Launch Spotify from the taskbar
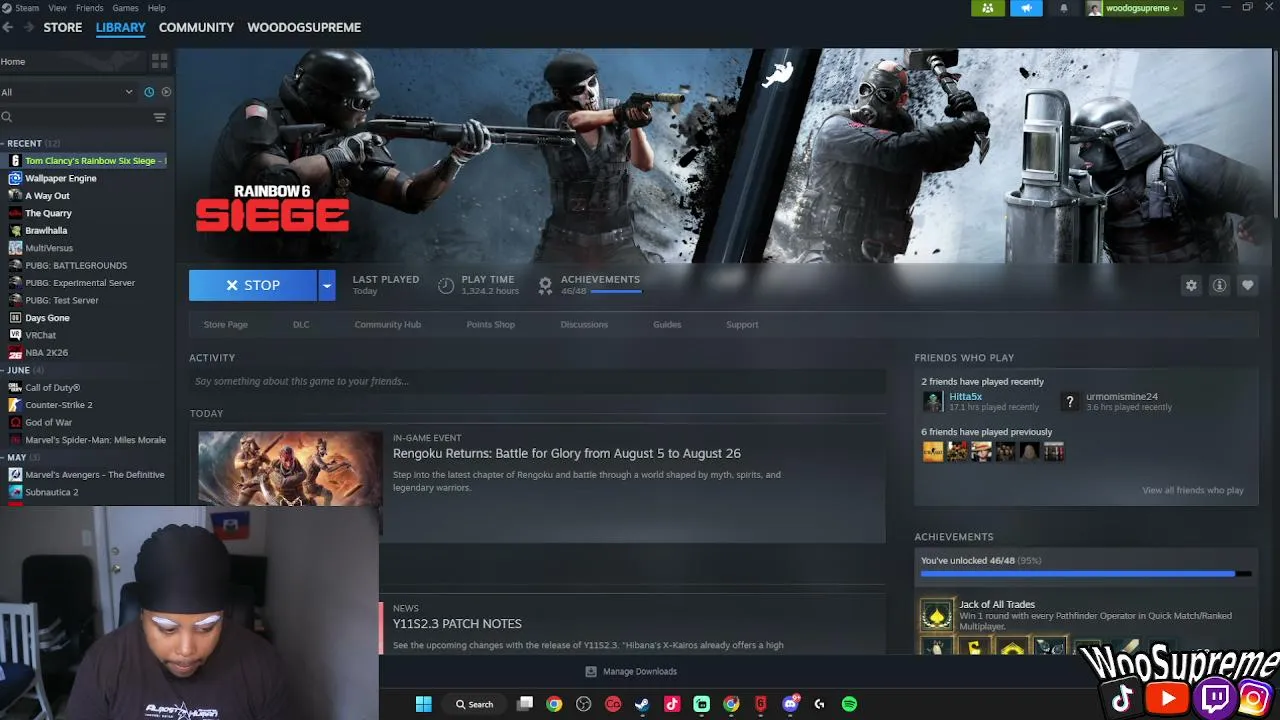Viewport: 1280px width, 720px height. click(849, 704)
